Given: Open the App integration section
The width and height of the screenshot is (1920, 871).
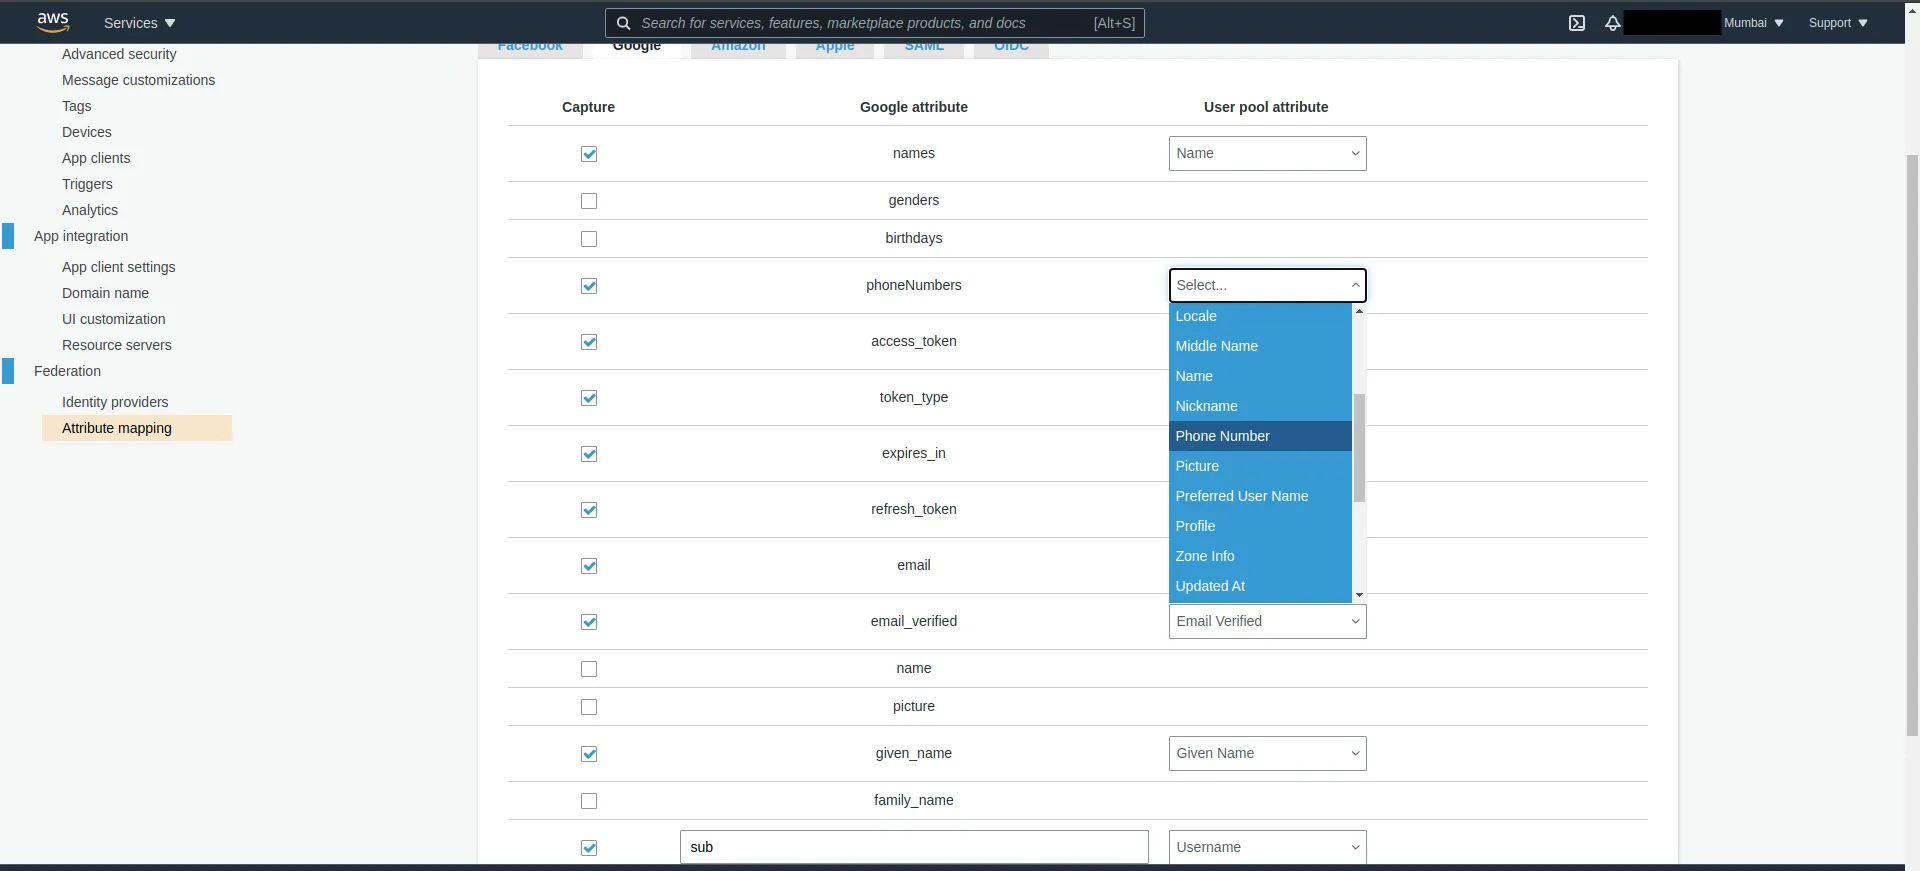Looking at the screenshot, I should (x=81, y=236).
